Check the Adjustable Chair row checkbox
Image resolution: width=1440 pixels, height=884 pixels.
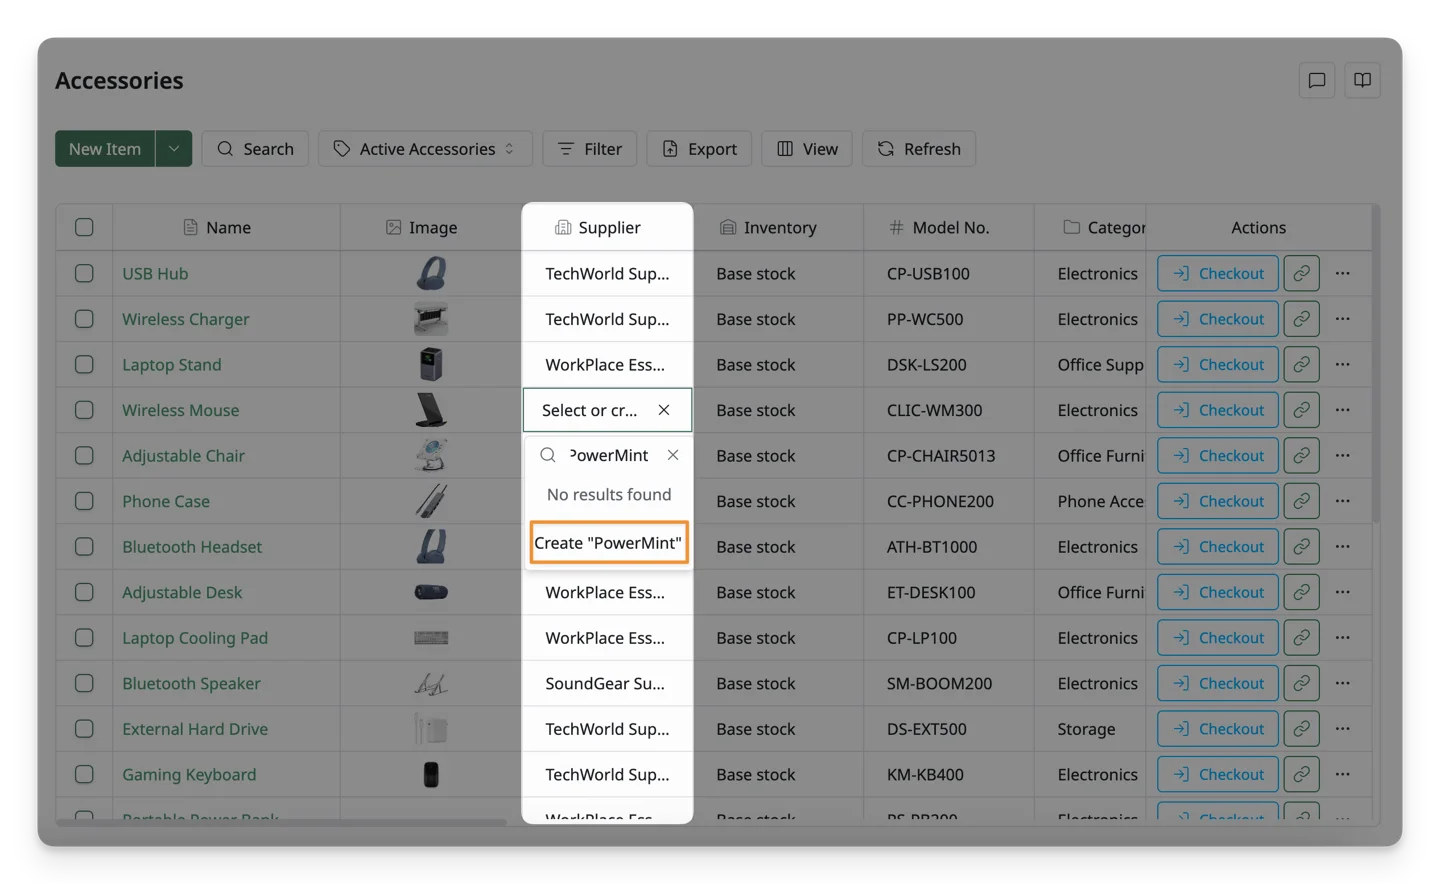[84, 456]
